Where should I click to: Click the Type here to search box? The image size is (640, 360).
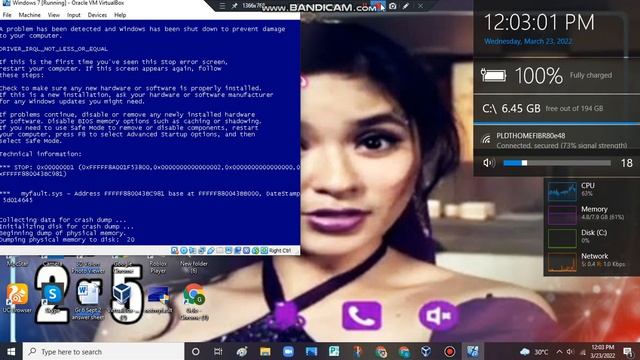pyautogui.click(x=103, y=351)
